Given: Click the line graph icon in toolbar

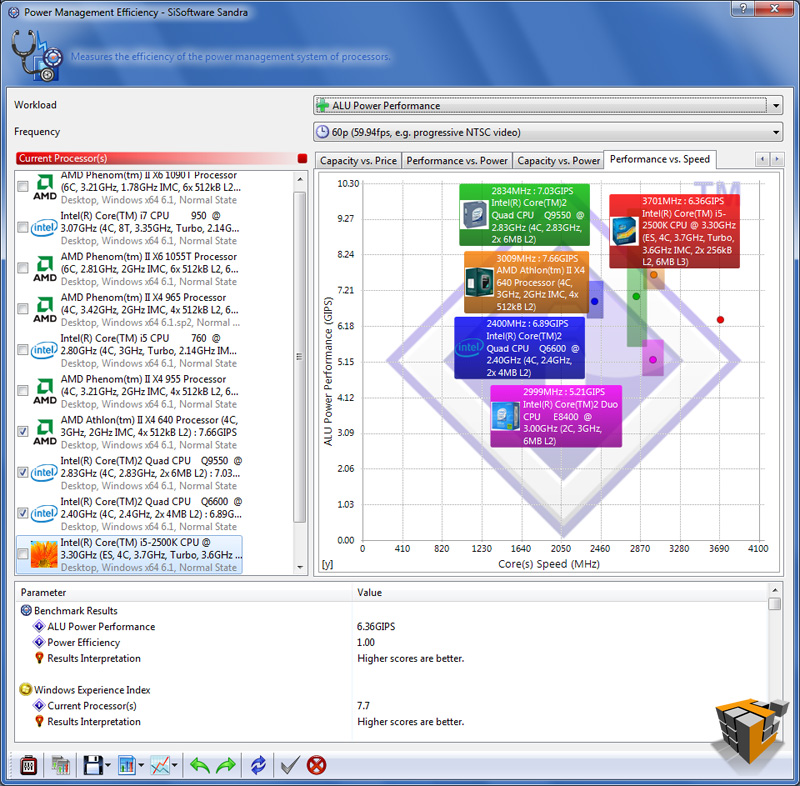Looking at the screenshot, I should [x=160, y=765].
